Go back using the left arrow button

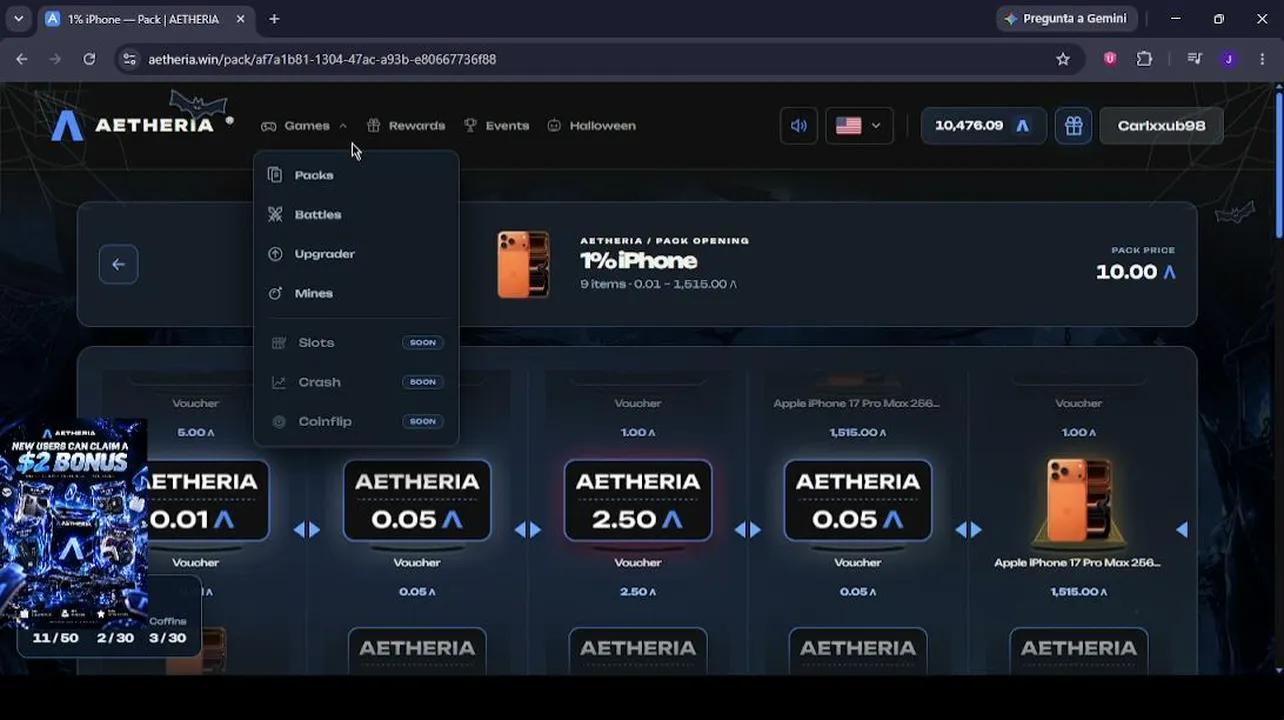coord(118,264)
